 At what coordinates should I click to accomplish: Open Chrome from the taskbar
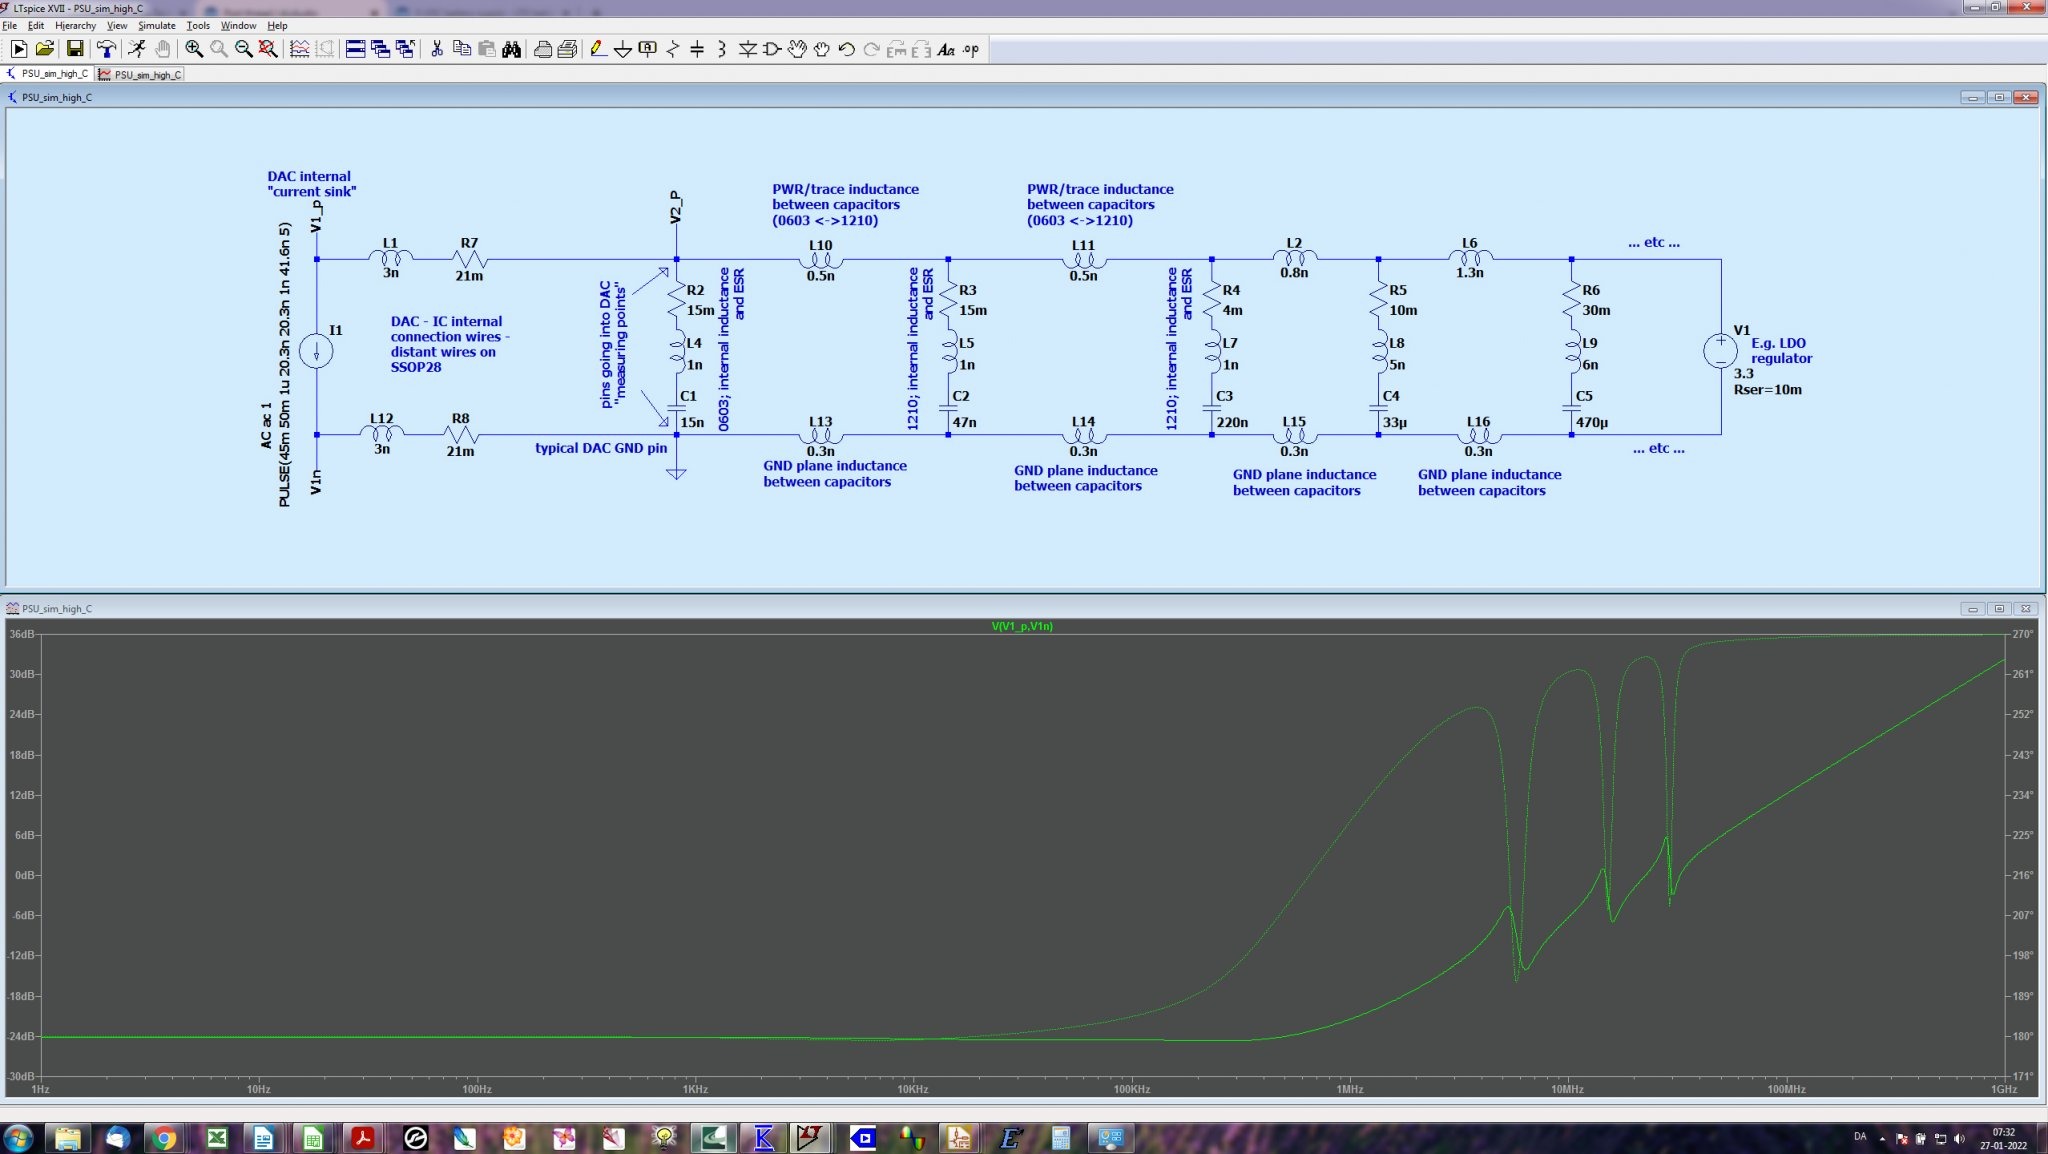click(164, 1137)
